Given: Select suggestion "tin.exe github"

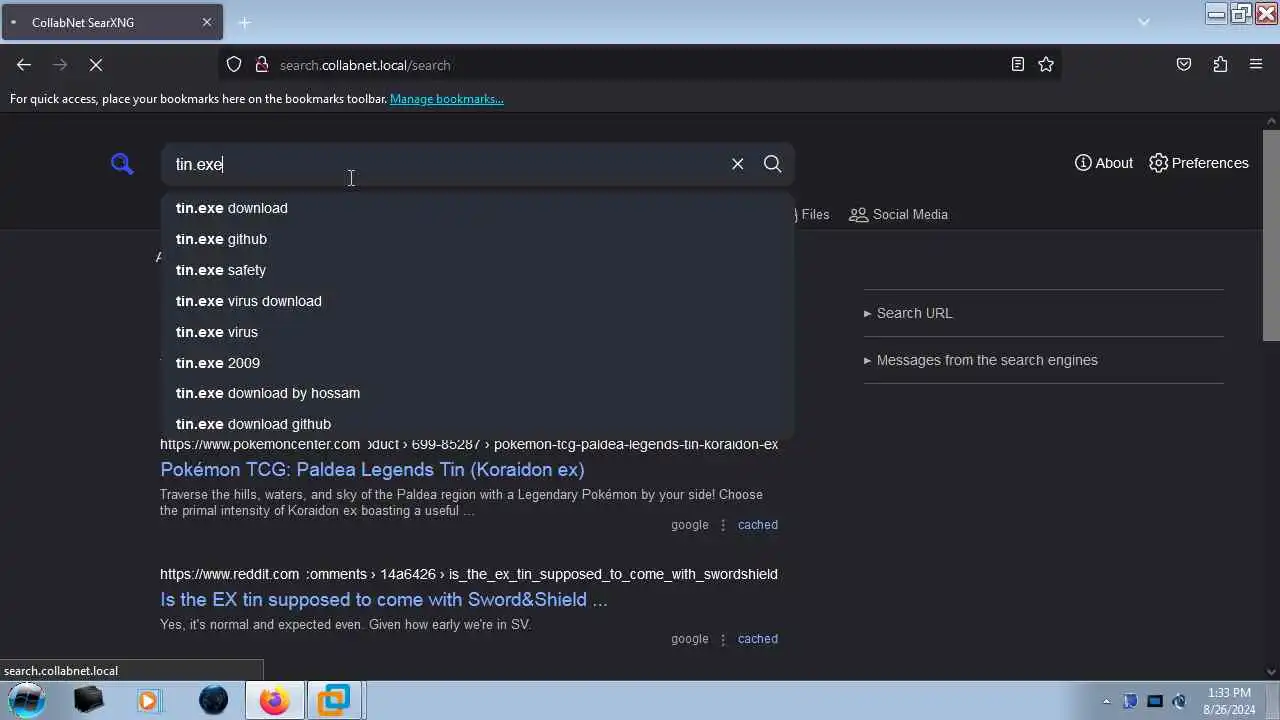Looking at the screenshot, I should click(478, 239).
